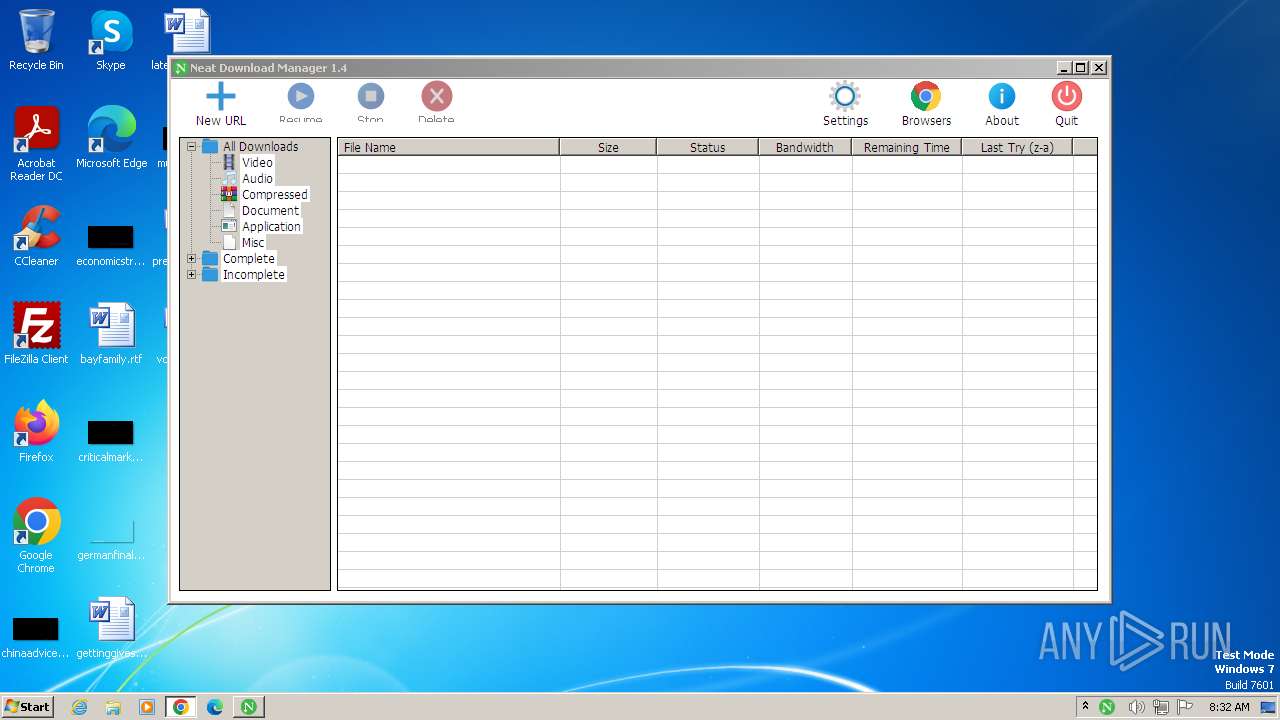
Task: Maximize the Neat Download Manager window
Action: pyautogui.click(x=1080, y=68)
